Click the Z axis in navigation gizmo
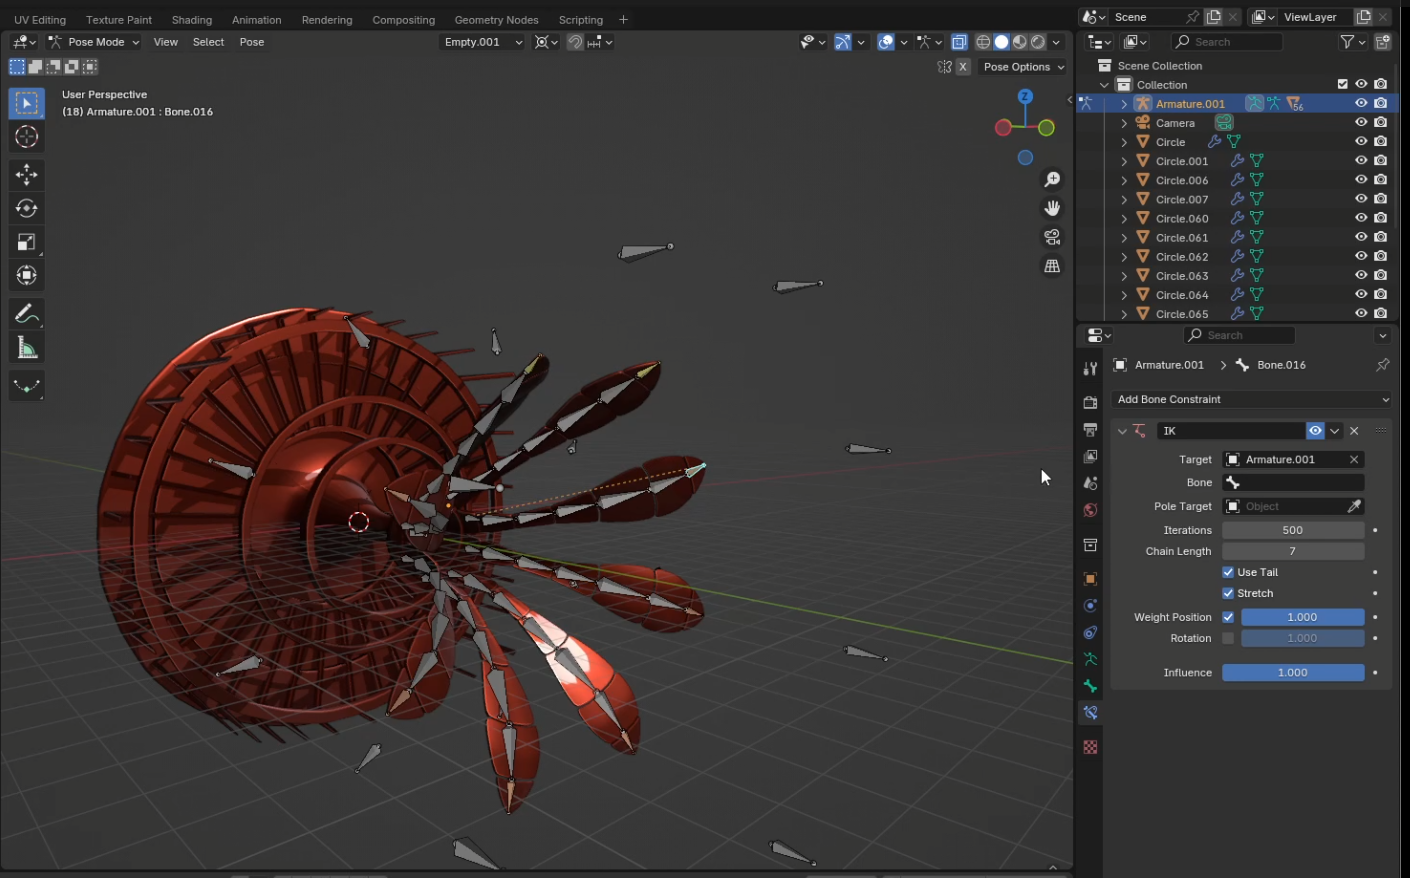 click(x=1025, y=96)
